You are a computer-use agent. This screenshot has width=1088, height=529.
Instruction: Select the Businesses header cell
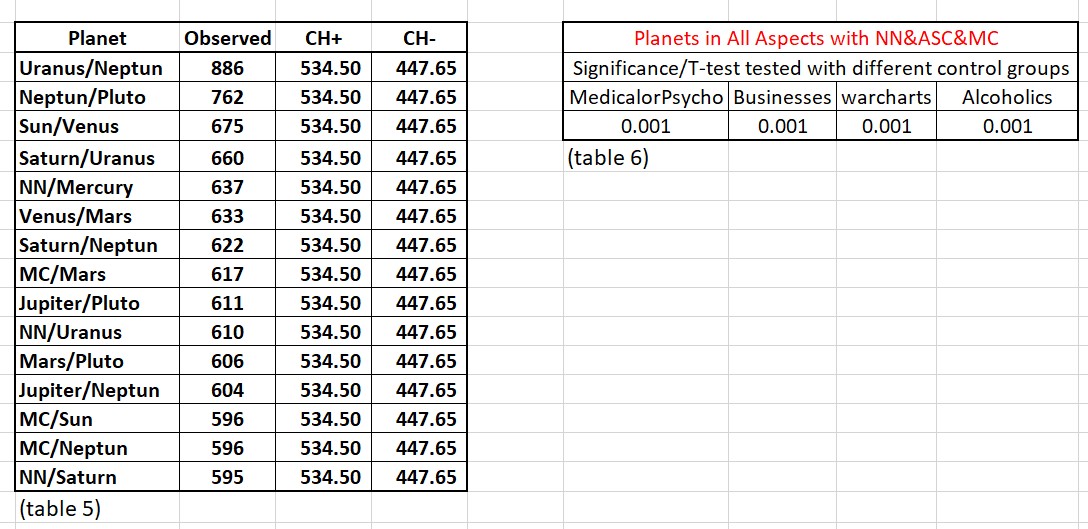(x=782, y=98)
